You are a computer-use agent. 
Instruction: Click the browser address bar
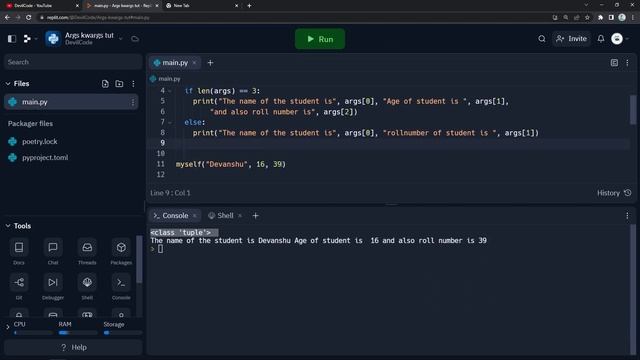coord(294,18)
